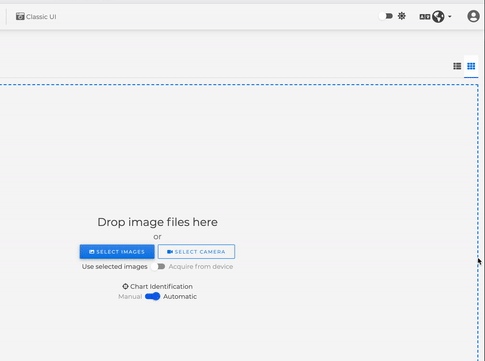
Task: Click the Classic UI camera icon
Action: click(20, 16)
